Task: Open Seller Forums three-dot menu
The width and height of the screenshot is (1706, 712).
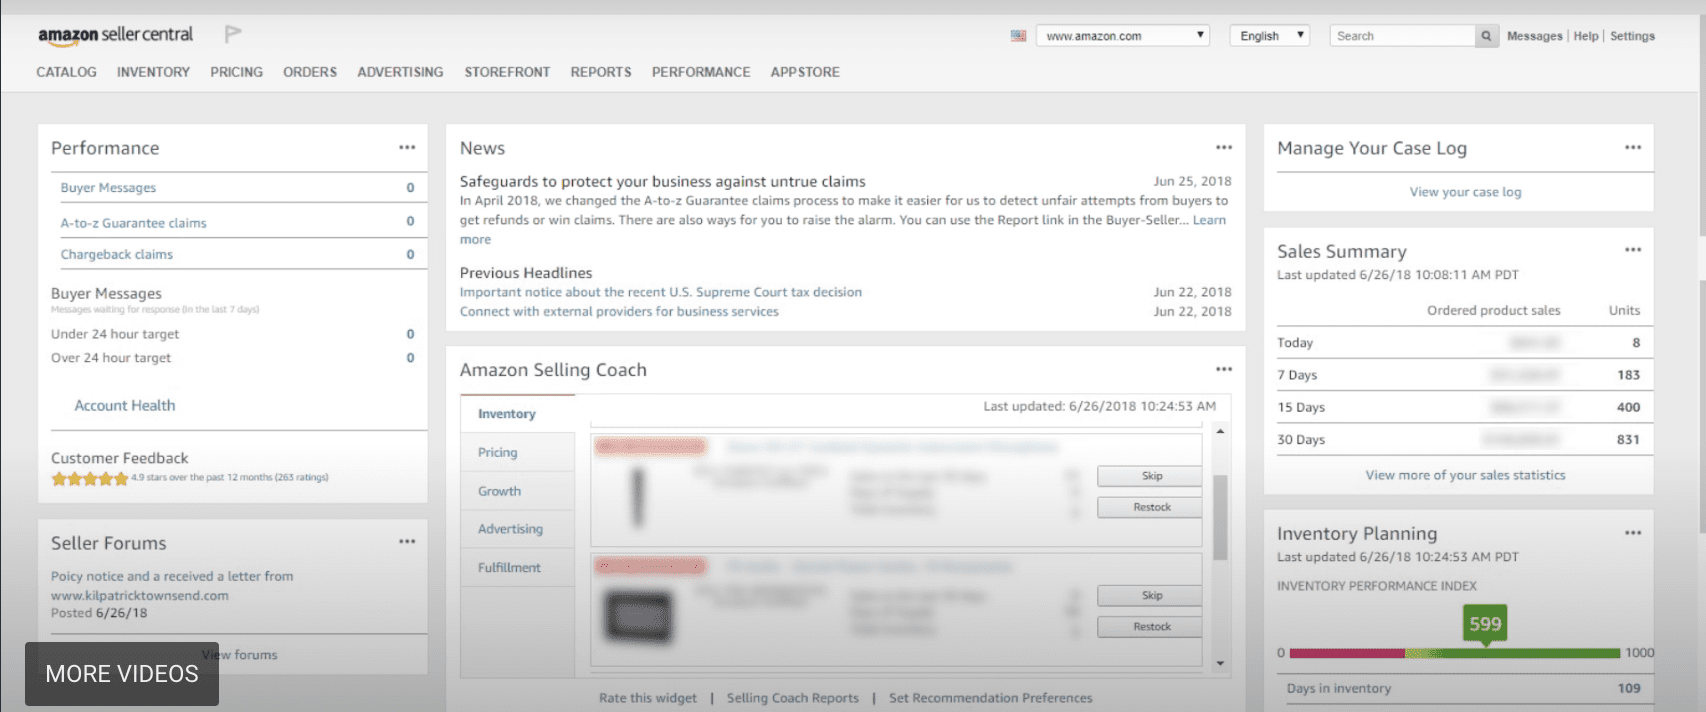Action: pos(407,542)
